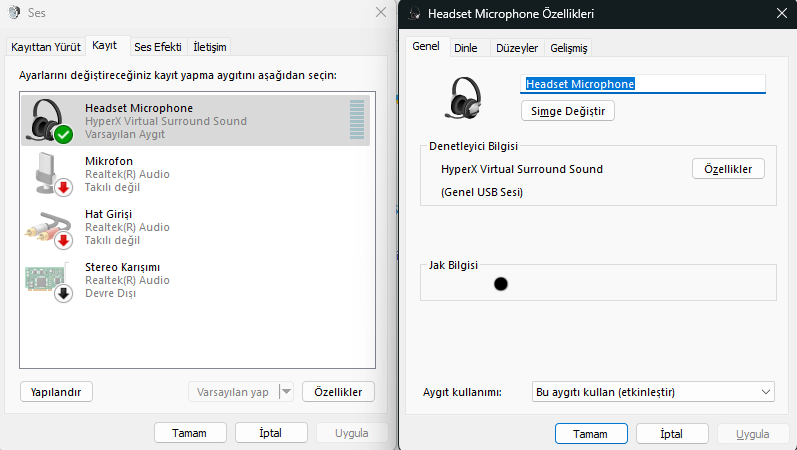797x450 pixels.
Task: Click the Yapılandır button
Action: pyautogui.click(x=56, y=392)
